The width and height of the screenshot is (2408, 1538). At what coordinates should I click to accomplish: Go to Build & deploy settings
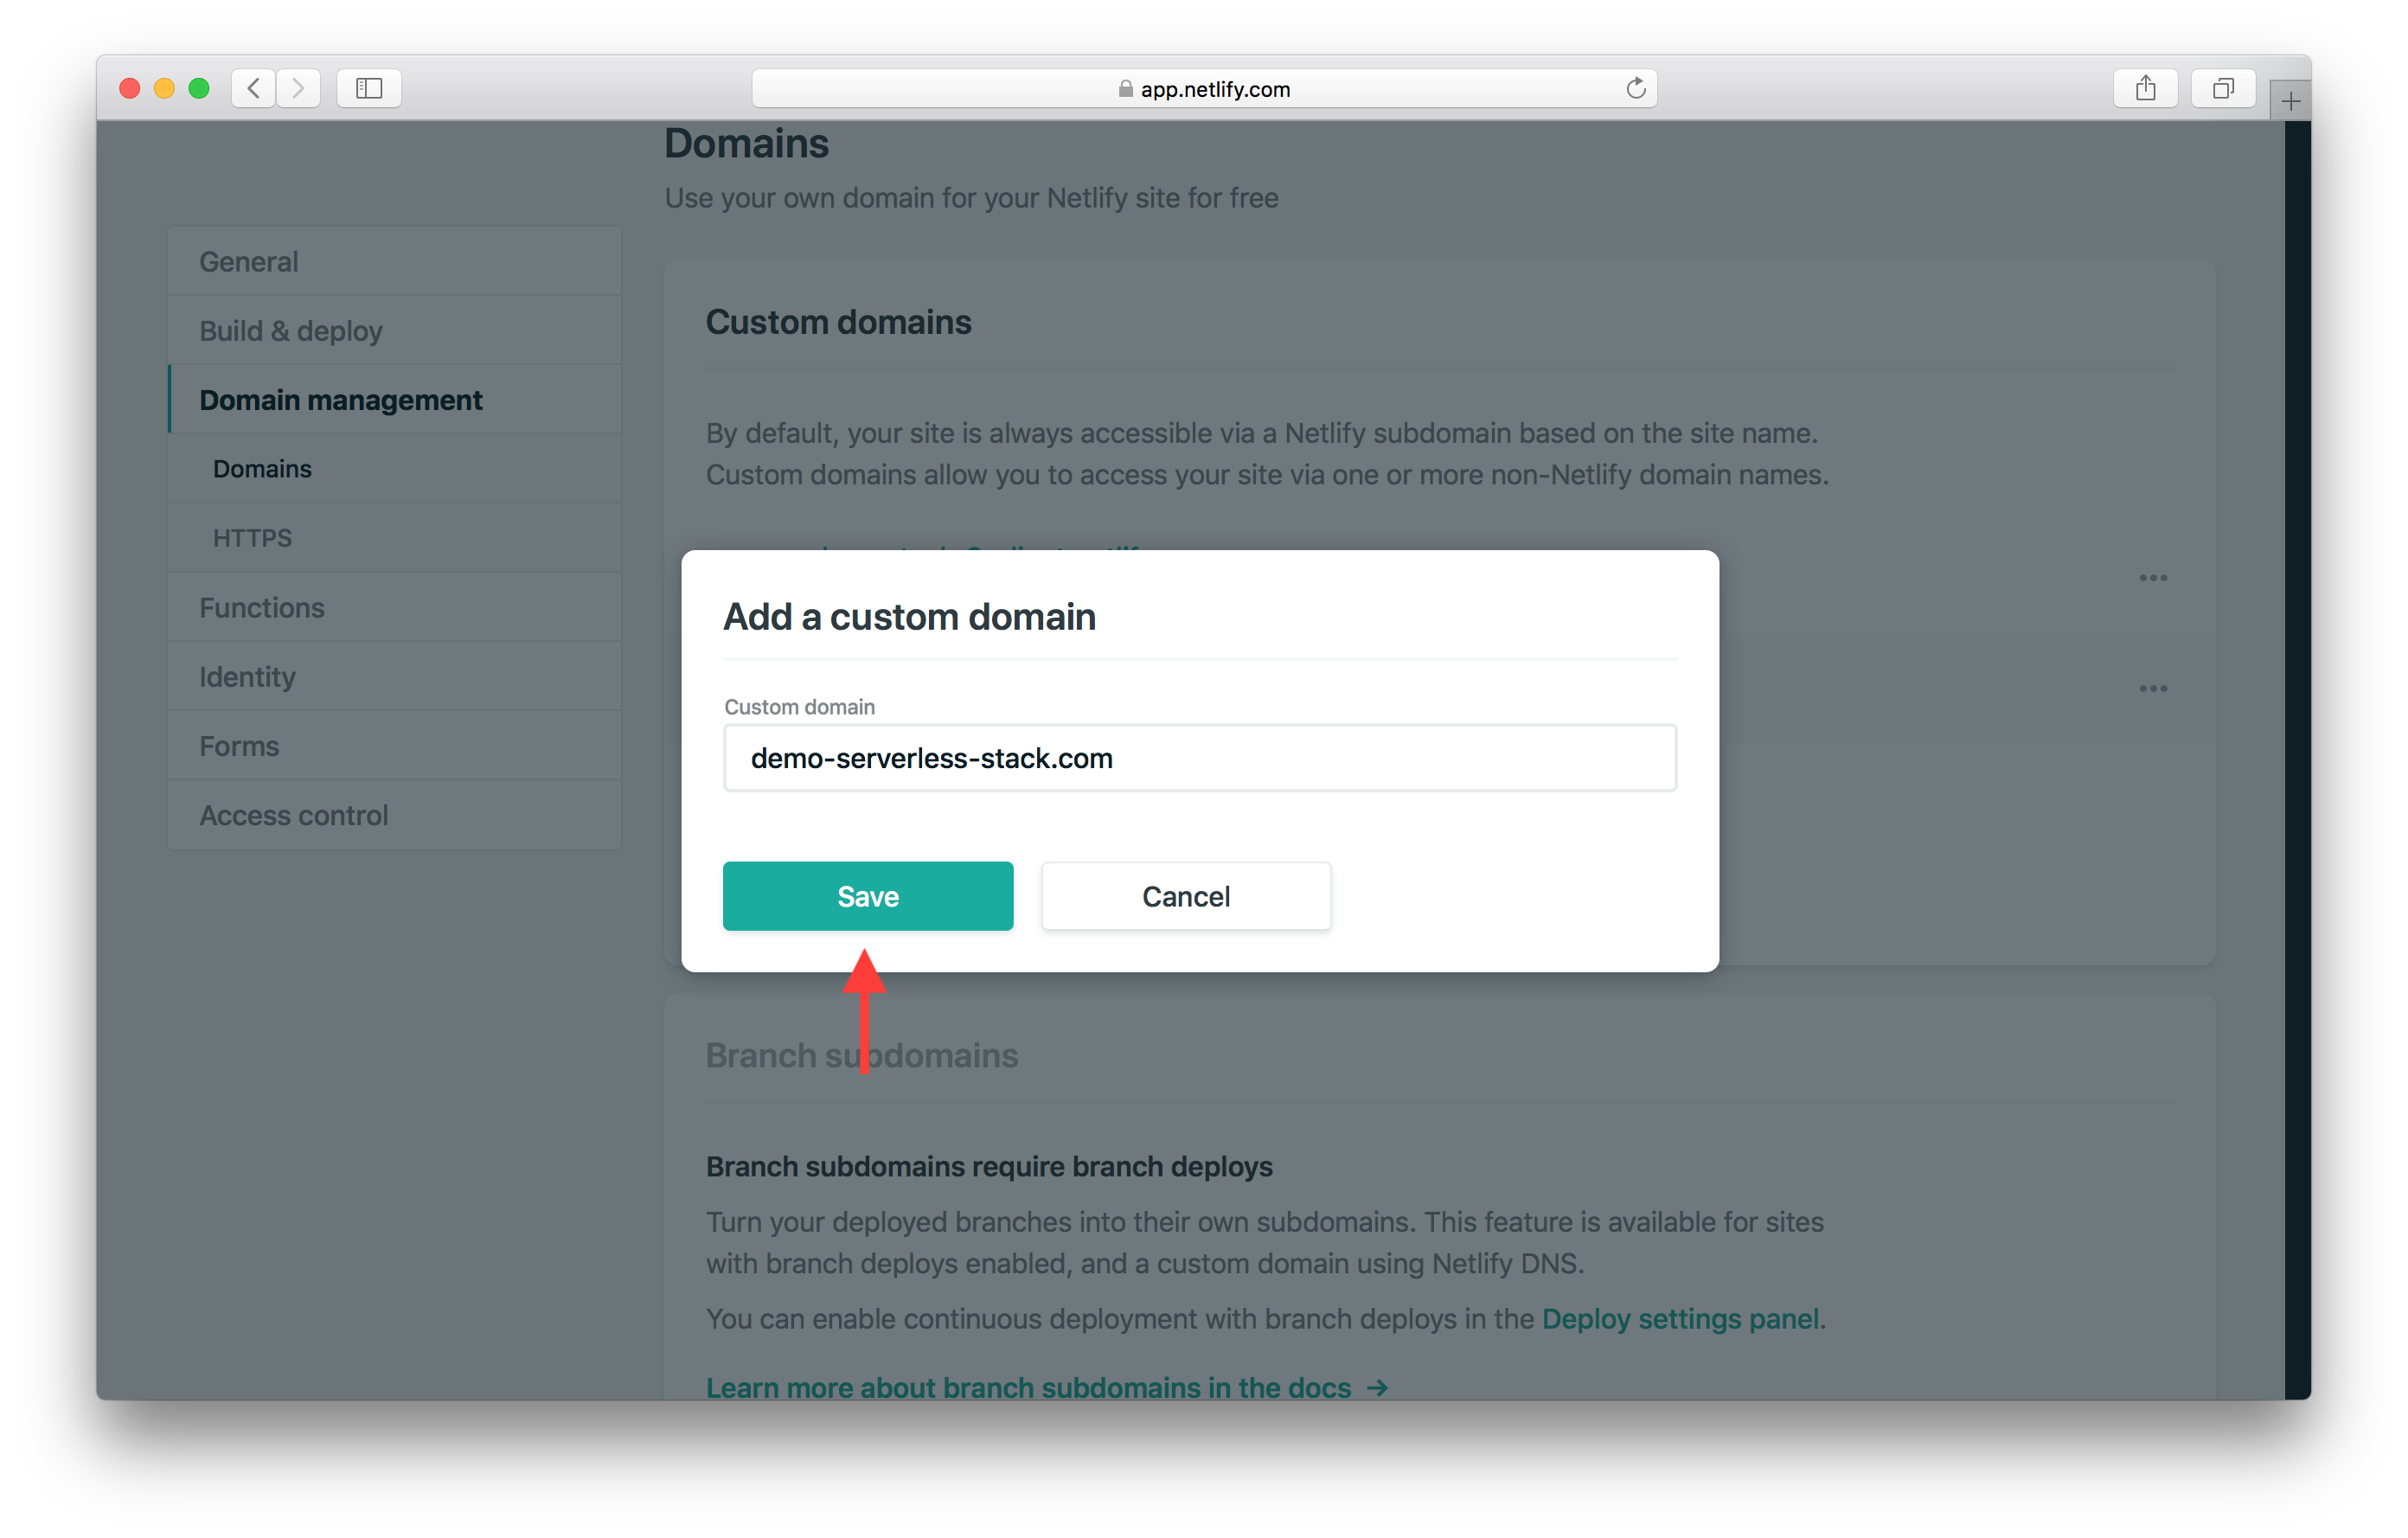tap(291, 331)
